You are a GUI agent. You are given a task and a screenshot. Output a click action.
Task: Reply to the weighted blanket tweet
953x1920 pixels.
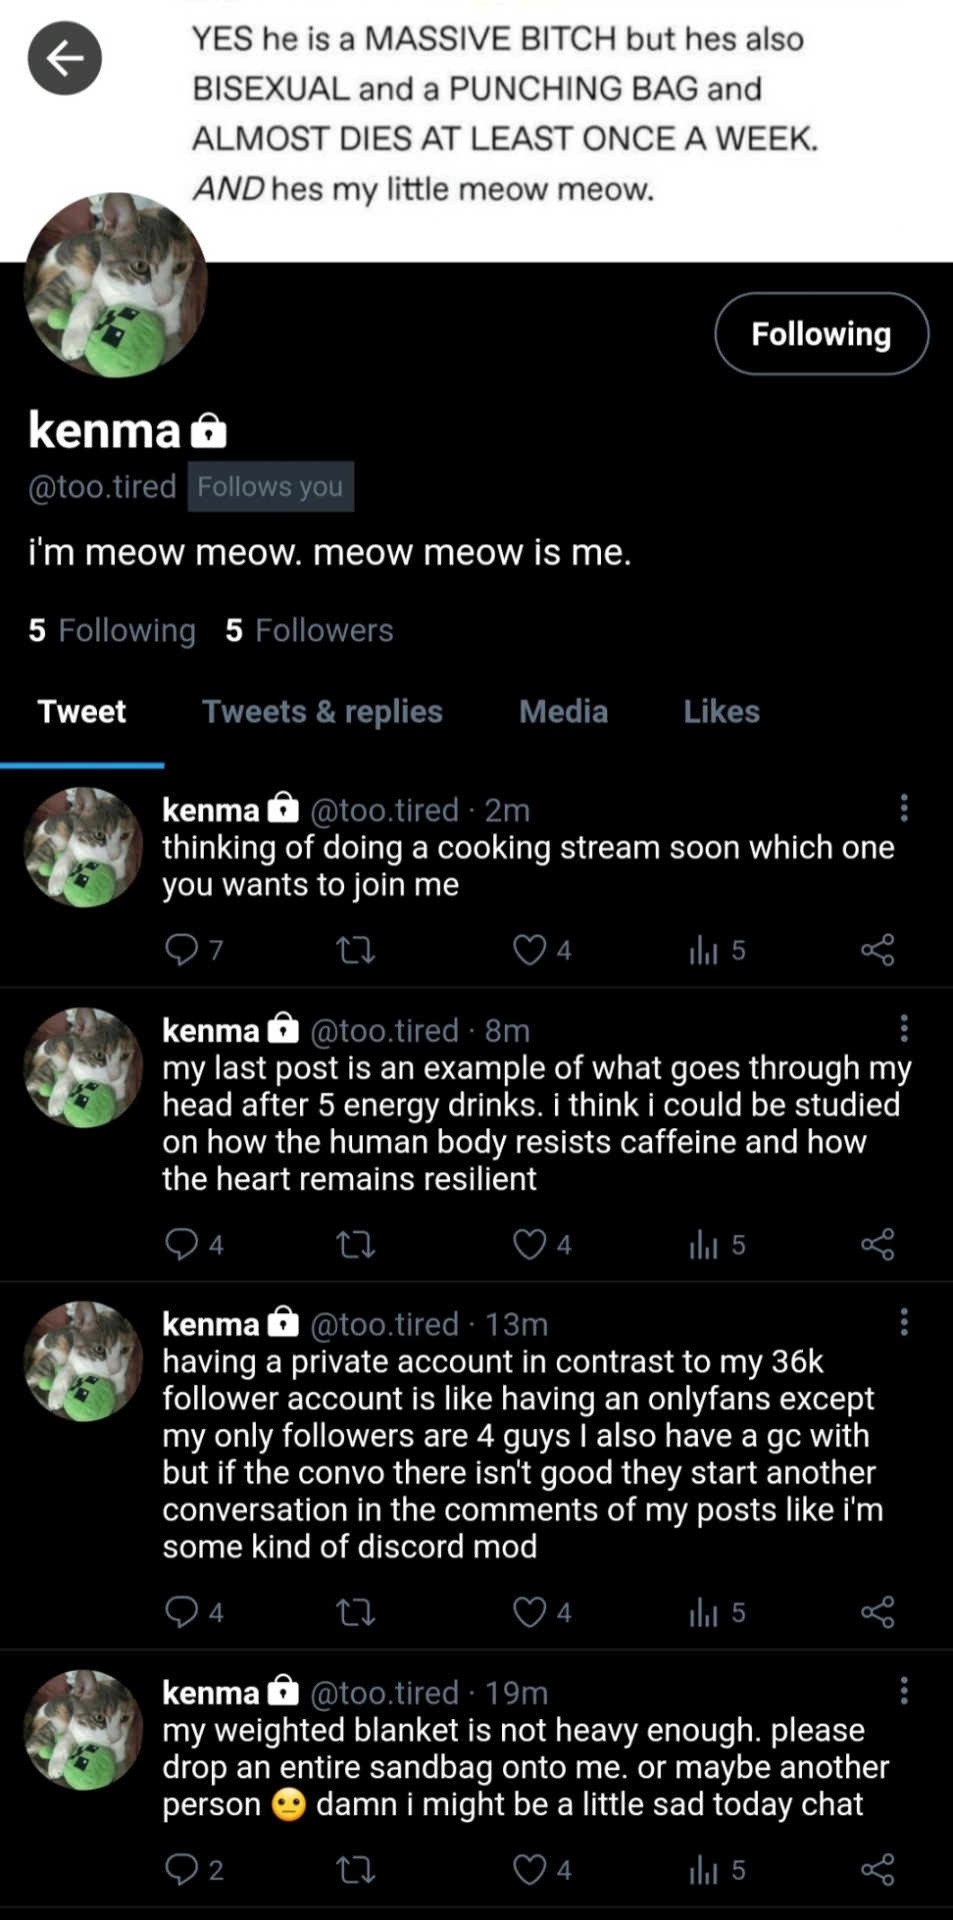[x=182, y=1869]
